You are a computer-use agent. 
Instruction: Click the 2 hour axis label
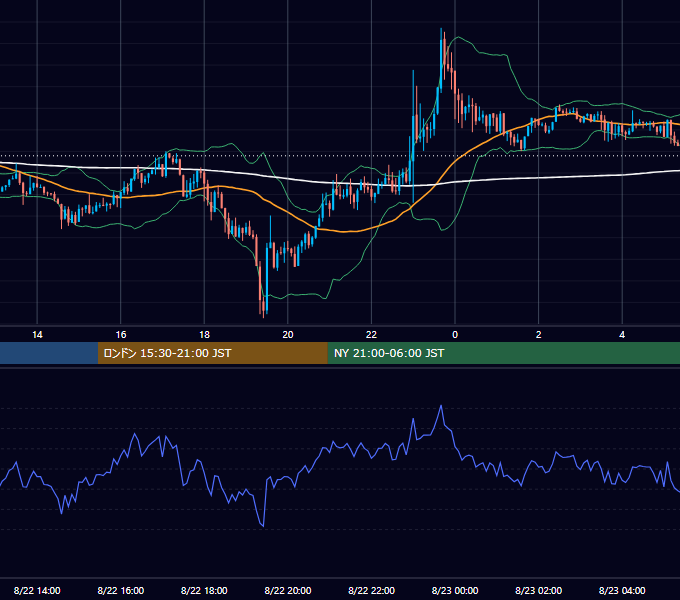(x=539, y=335)
